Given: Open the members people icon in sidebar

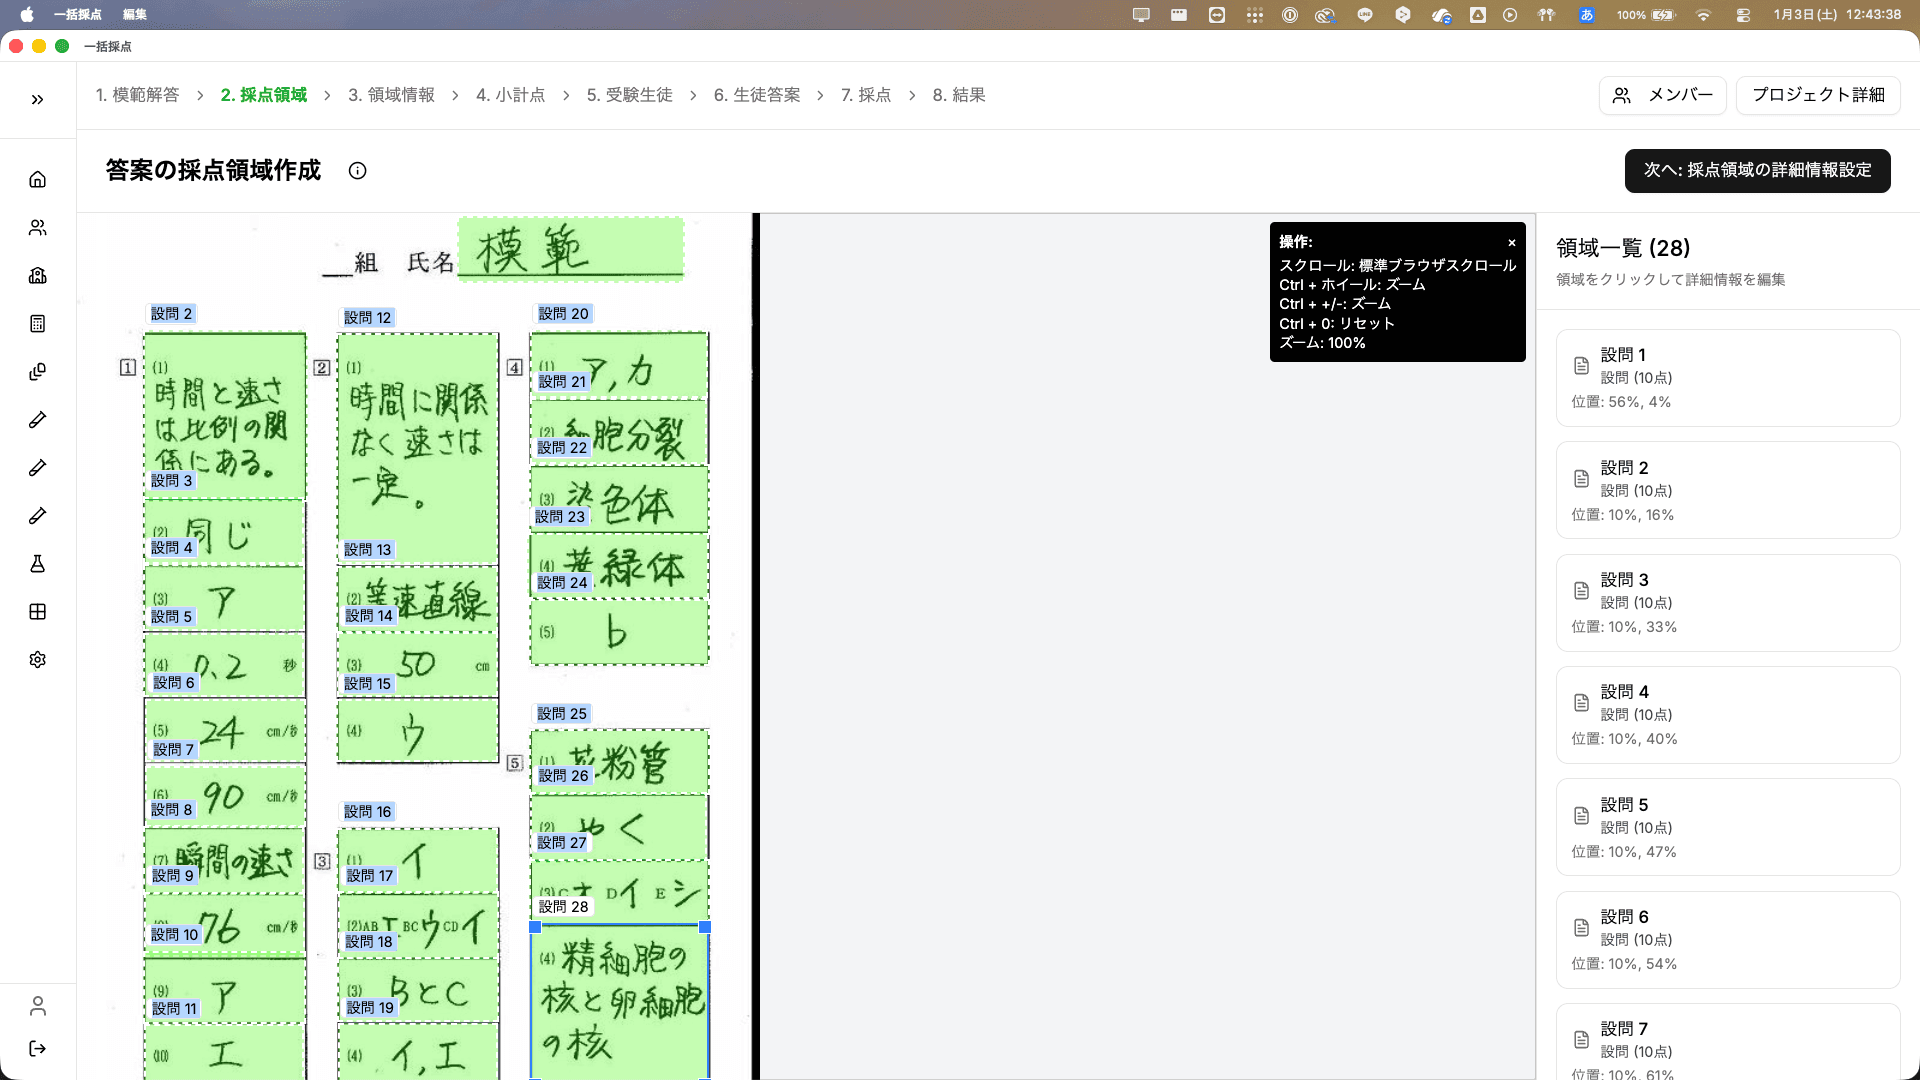Looking at the screenshot, I should (x=37, y=228).
